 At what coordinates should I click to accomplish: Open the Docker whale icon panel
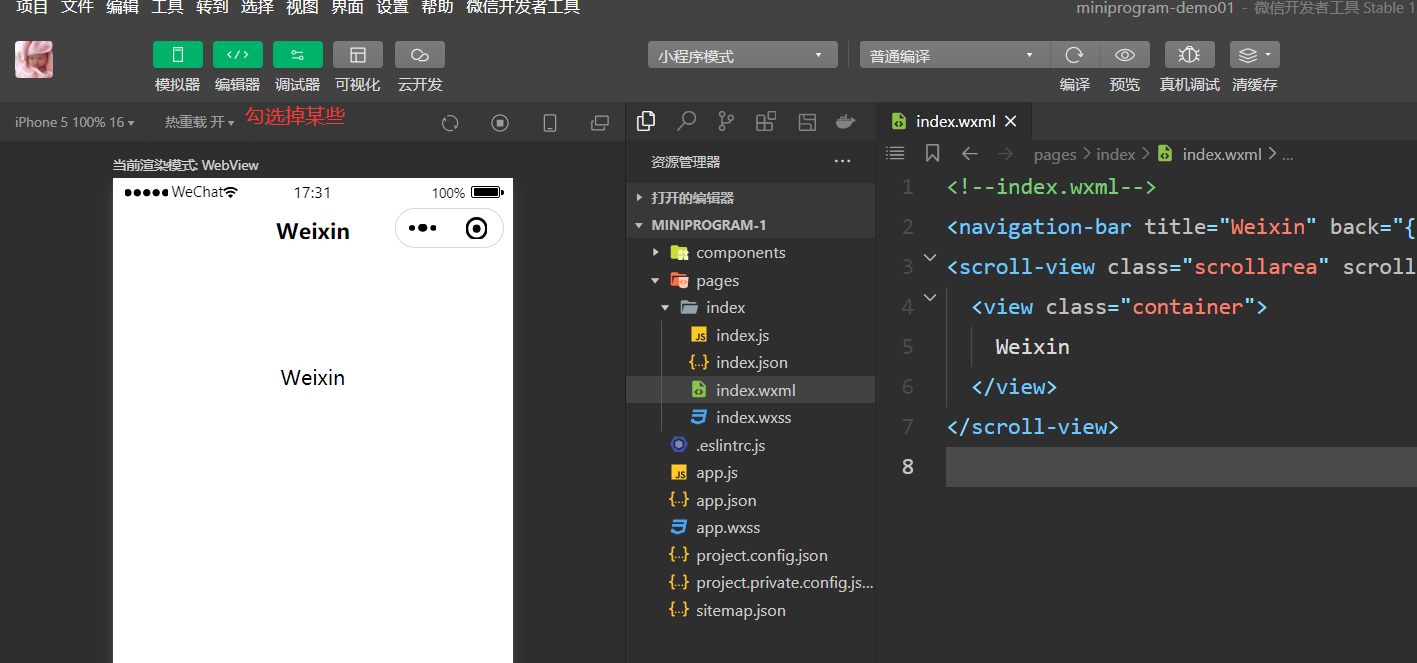846,122
